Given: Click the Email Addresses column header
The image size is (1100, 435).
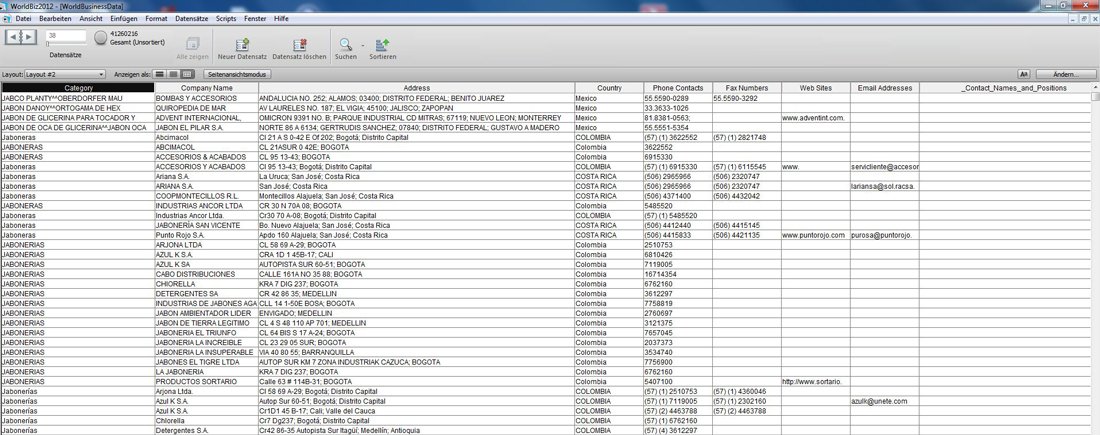Looking at the screenshot, I should click(x=885, y=88).
